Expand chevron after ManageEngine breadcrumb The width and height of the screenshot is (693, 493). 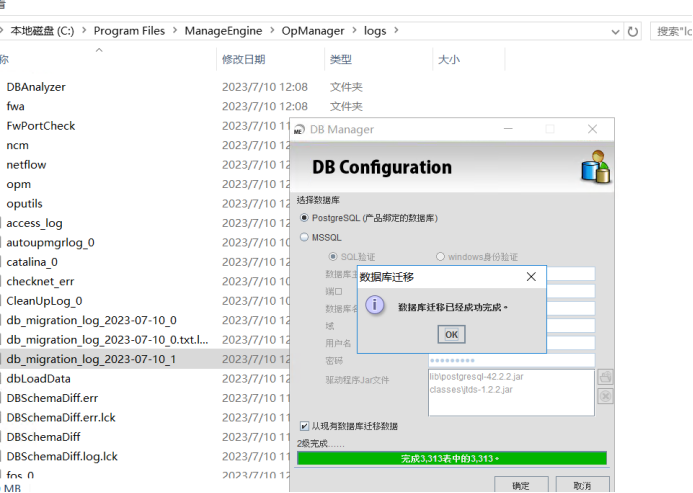(272, 30)
